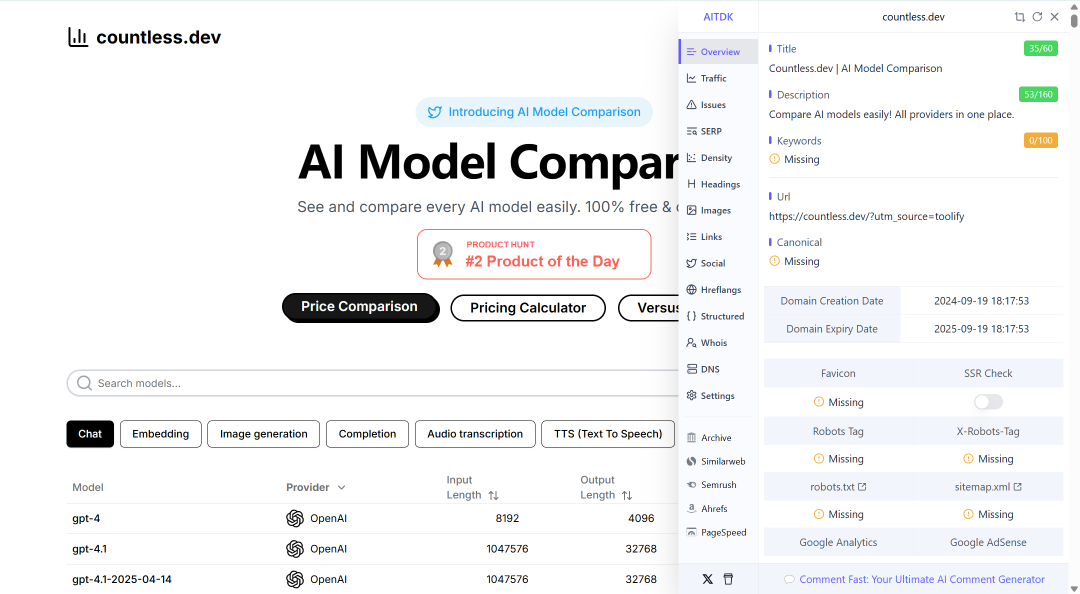Click the Ahrefs icon
This screenshot has width=1080, height=594.
click(x=692, y=508)
